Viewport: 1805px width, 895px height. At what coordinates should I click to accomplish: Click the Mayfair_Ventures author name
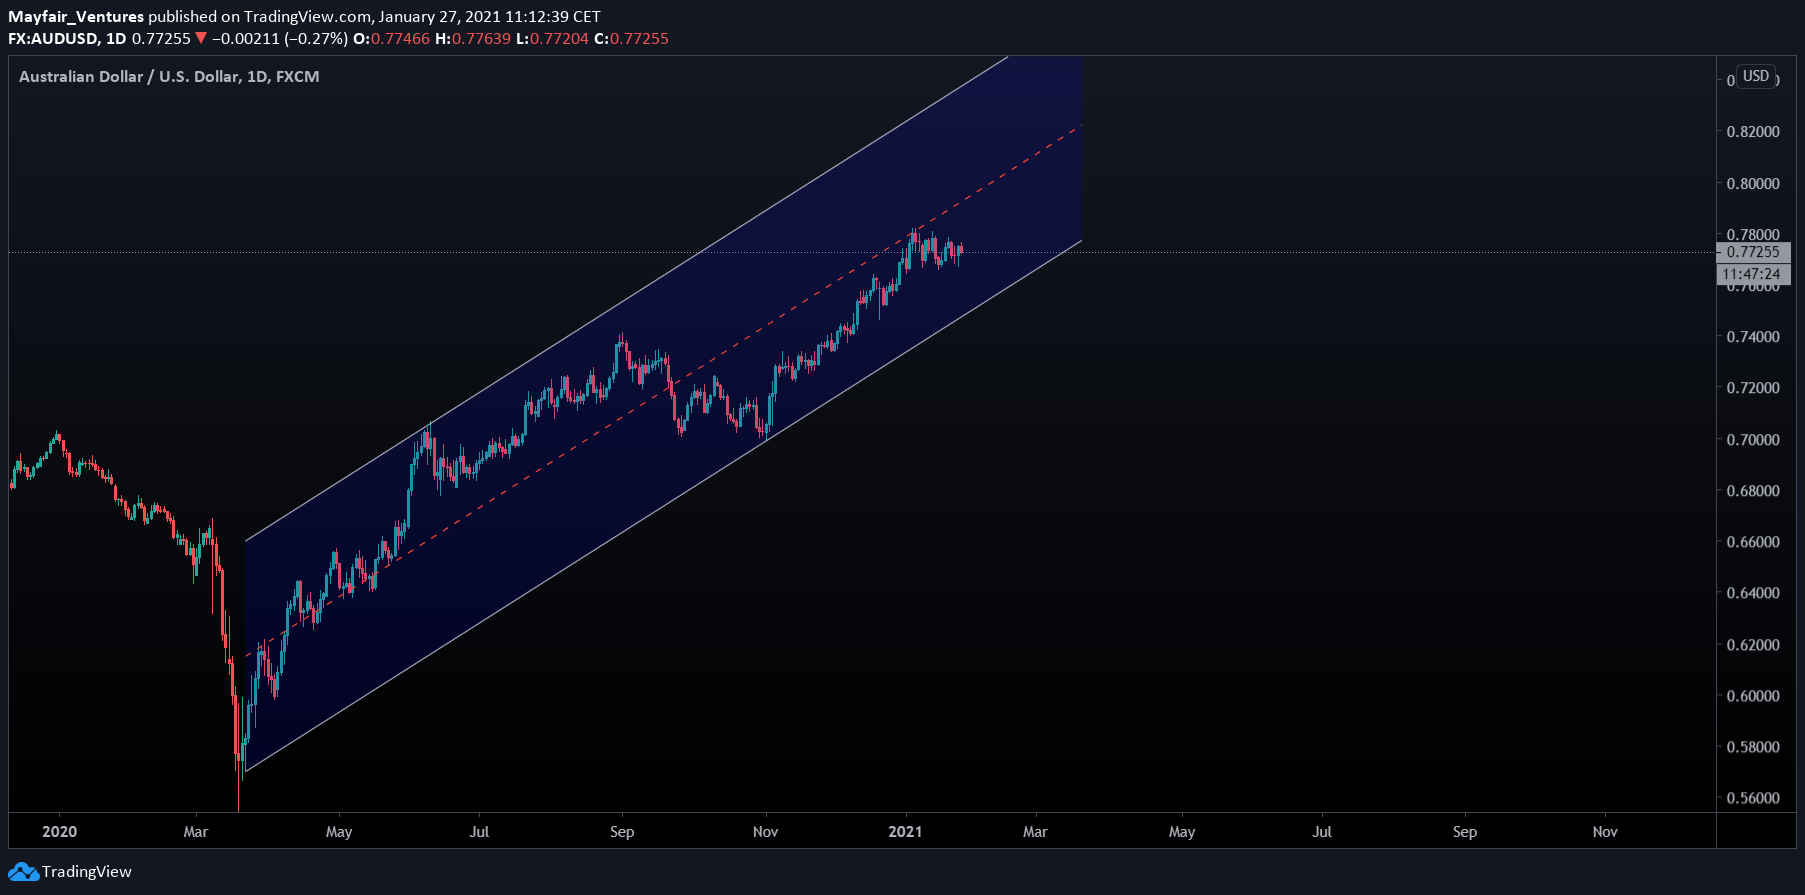pyautogui.click(x=76, y=17)
